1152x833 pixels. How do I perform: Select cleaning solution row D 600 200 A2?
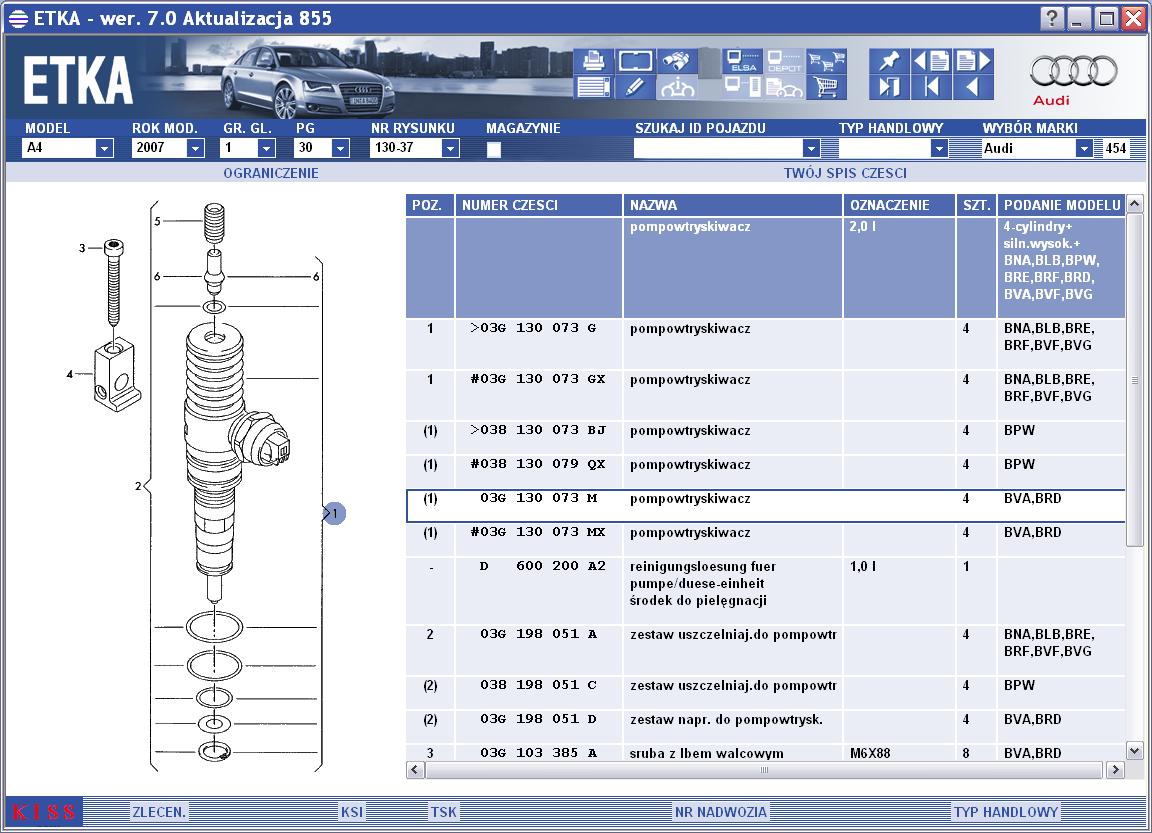tap(766, 591)
